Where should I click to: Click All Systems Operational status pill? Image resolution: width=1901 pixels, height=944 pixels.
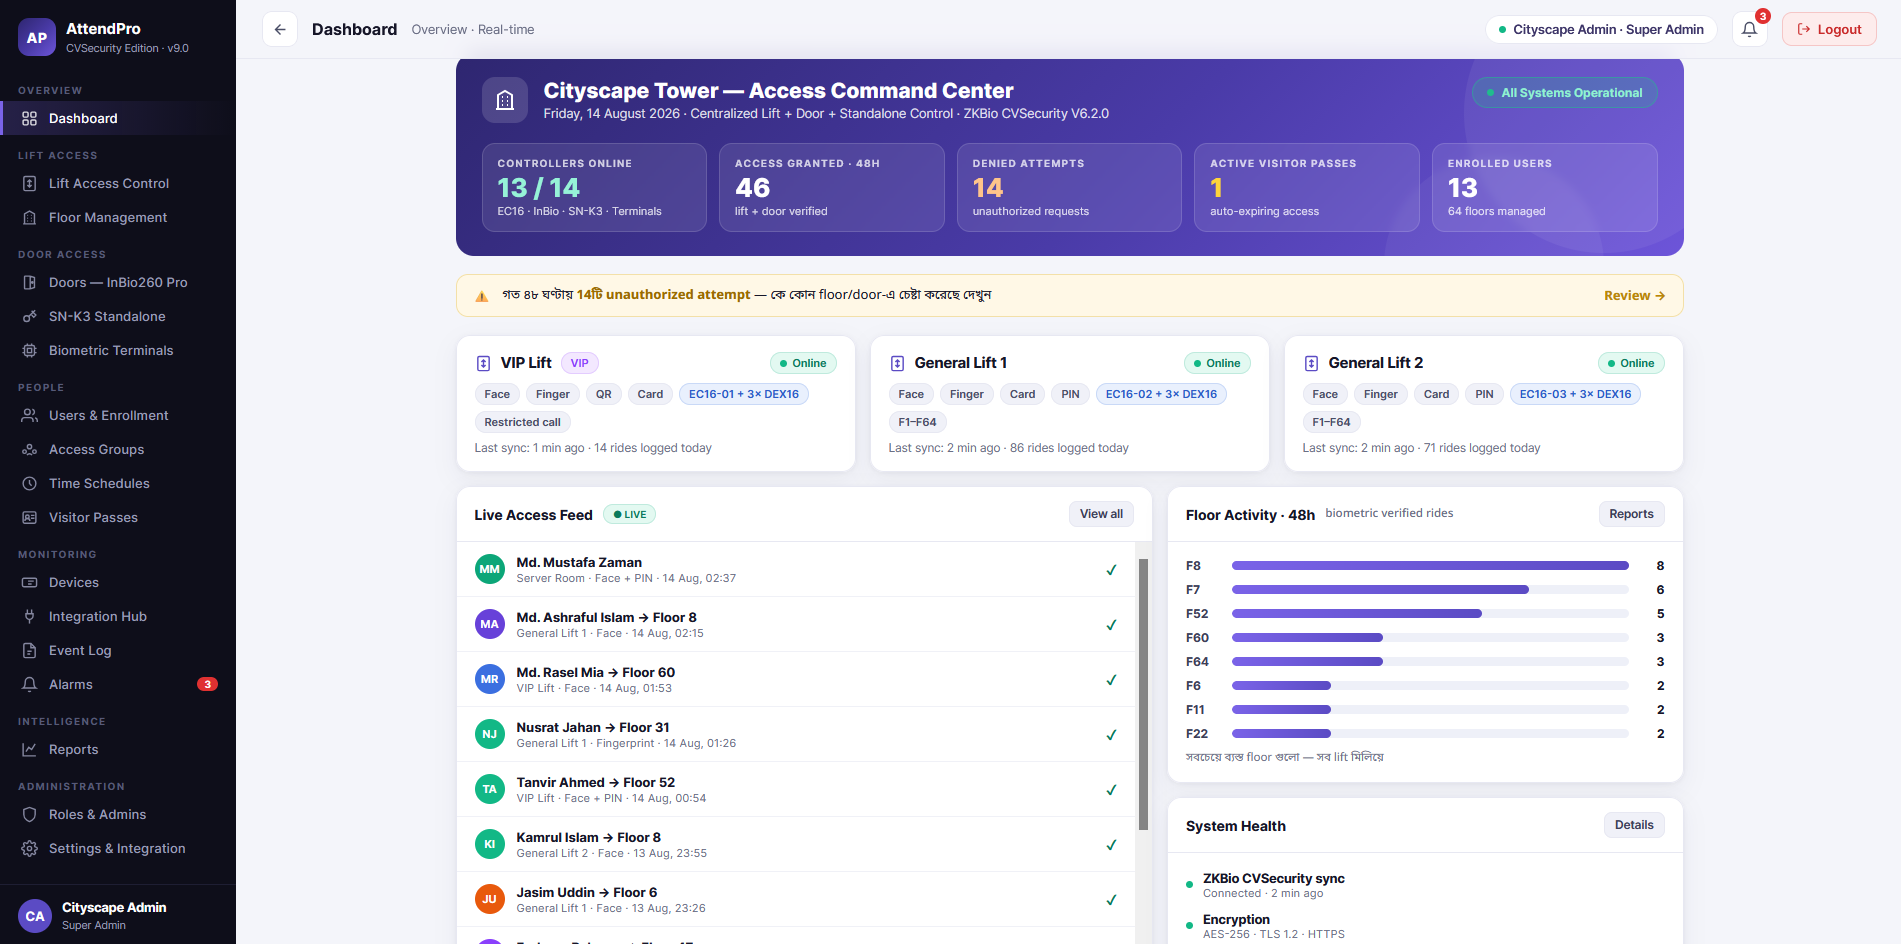coord(1564,93)
